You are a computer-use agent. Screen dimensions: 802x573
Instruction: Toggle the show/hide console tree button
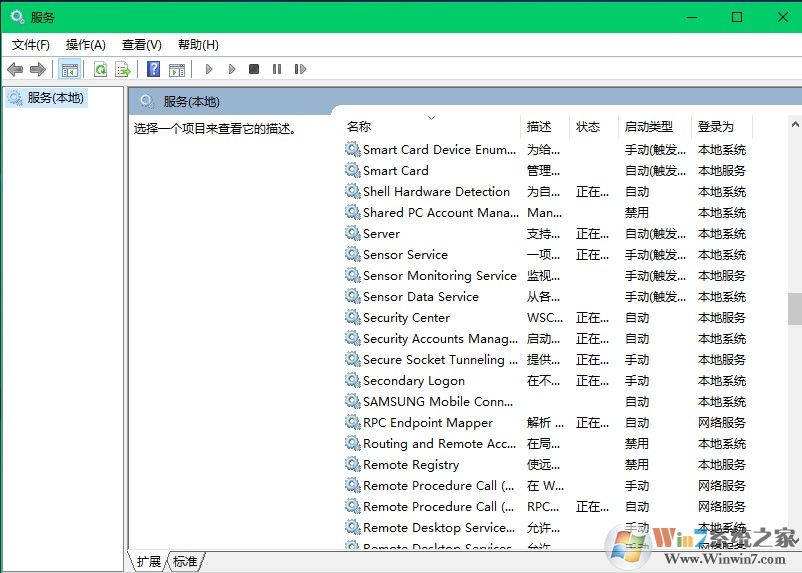(69, 69)
